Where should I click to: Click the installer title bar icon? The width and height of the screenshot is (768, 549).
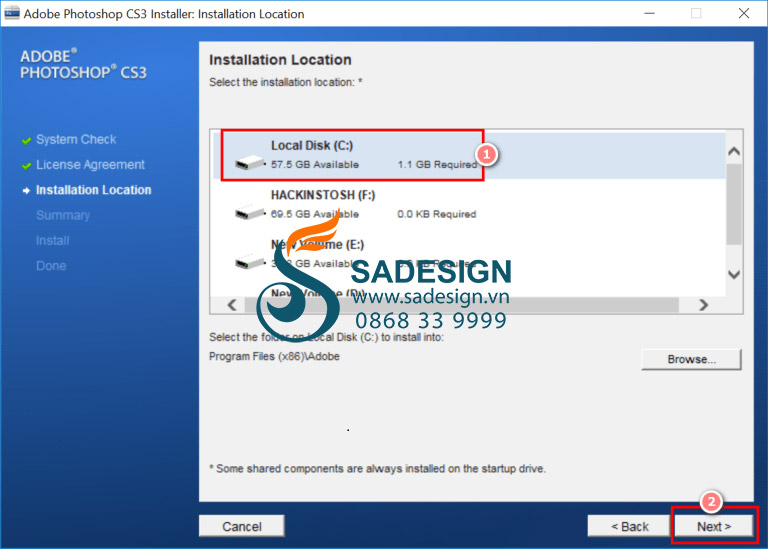tap(12, 14)
